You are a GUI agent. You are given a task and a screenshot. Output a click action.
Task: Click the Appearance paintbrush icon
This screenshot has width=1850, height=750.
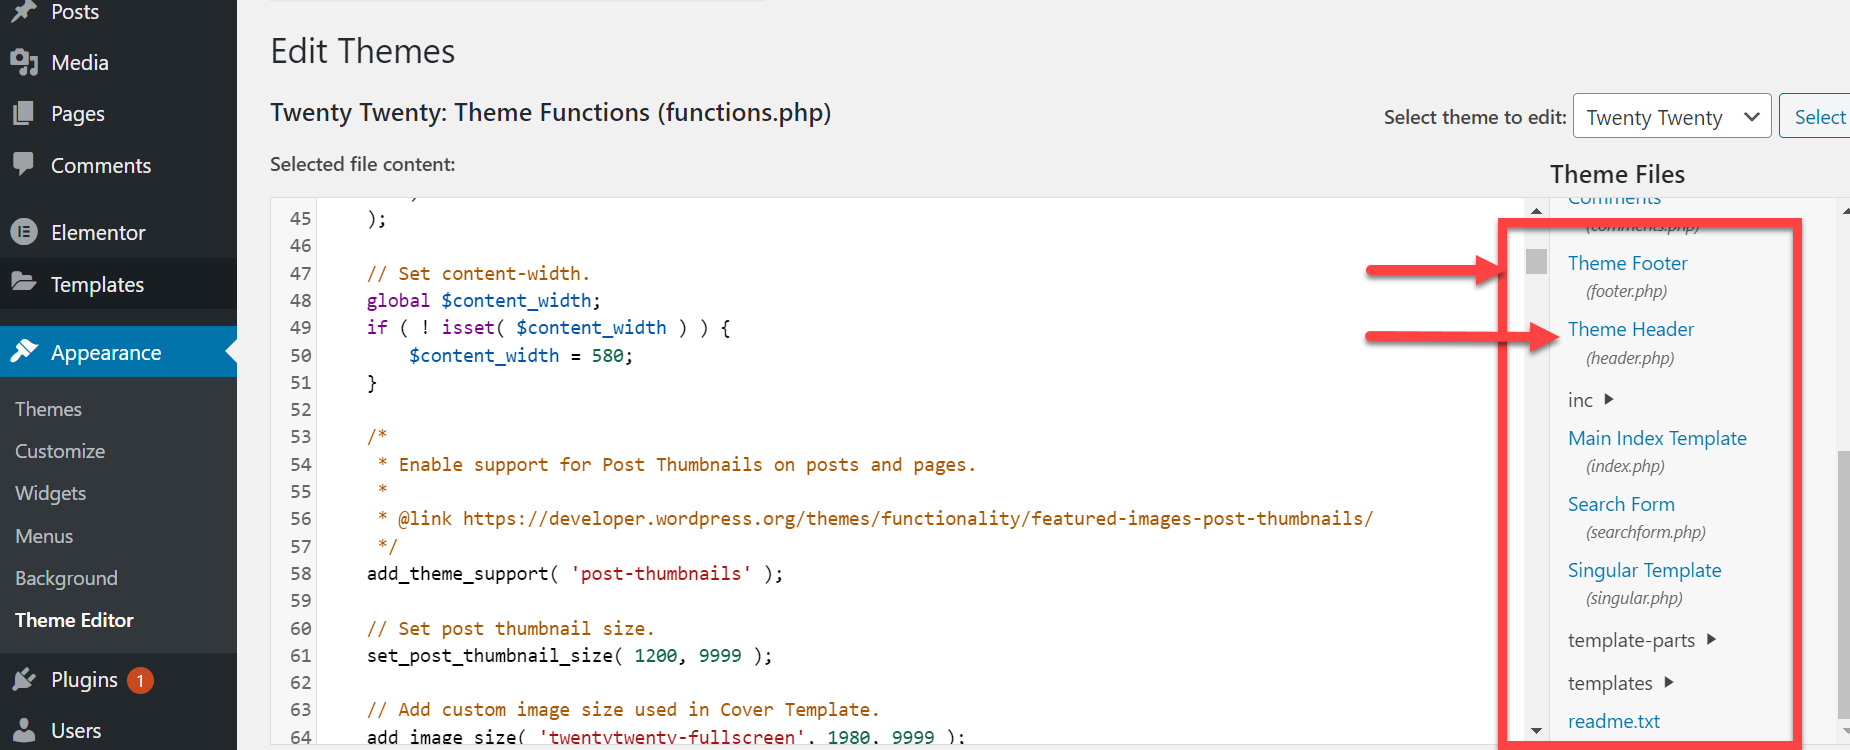[24, 352]
